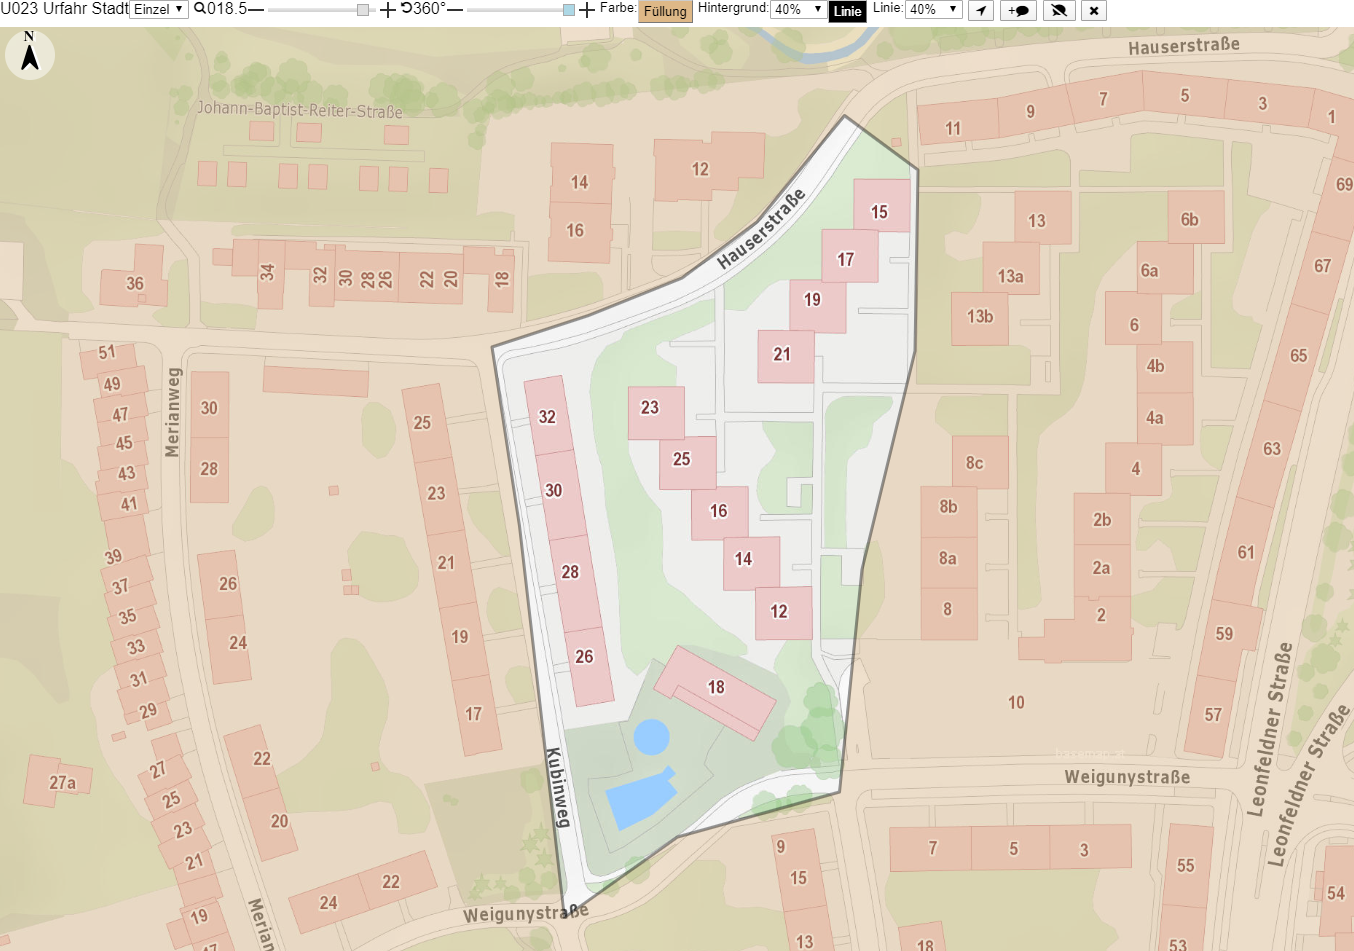The width and height of the screenshot is (1354, 951).
Task: Open the Hintergrund 40% dropdown
Action: [x=798, y=9]
